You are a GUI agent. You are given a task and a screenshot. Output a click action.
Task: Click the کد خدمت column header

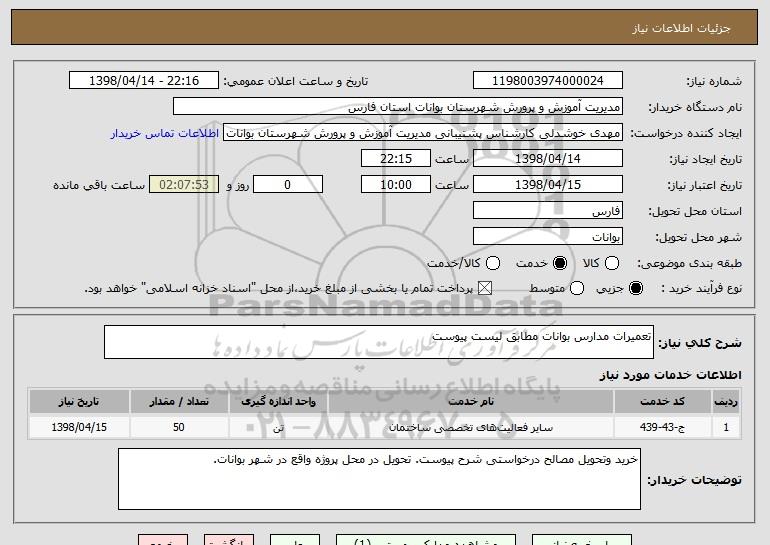[662, 402]
